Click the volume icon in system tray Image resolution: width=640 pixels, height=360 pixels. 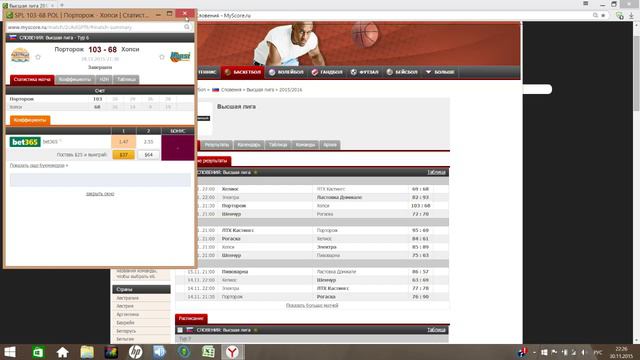(584, 352)
